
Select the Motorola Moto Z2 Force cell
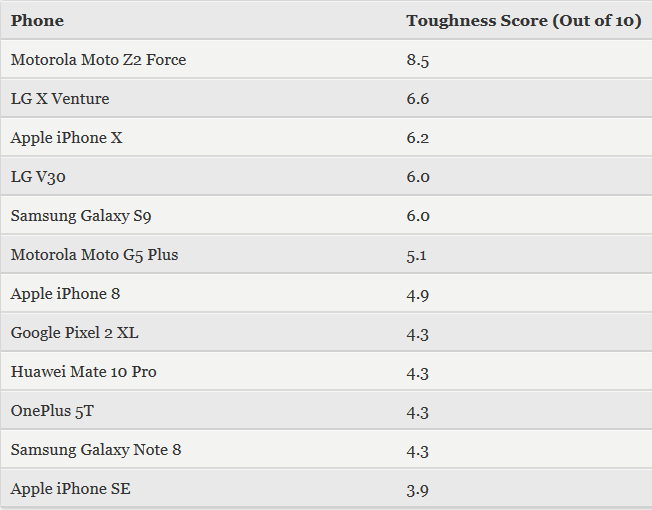(98, 60)
